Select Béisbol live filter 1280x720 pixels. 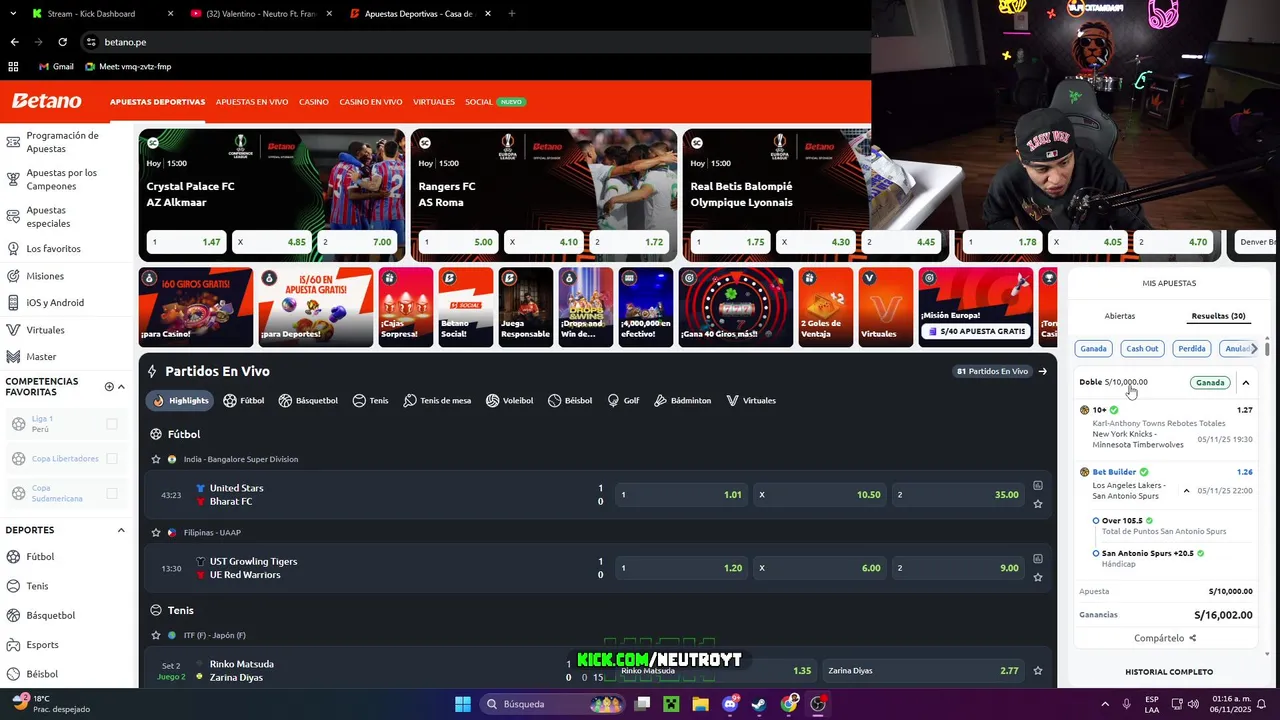click(x=570, y=400)
